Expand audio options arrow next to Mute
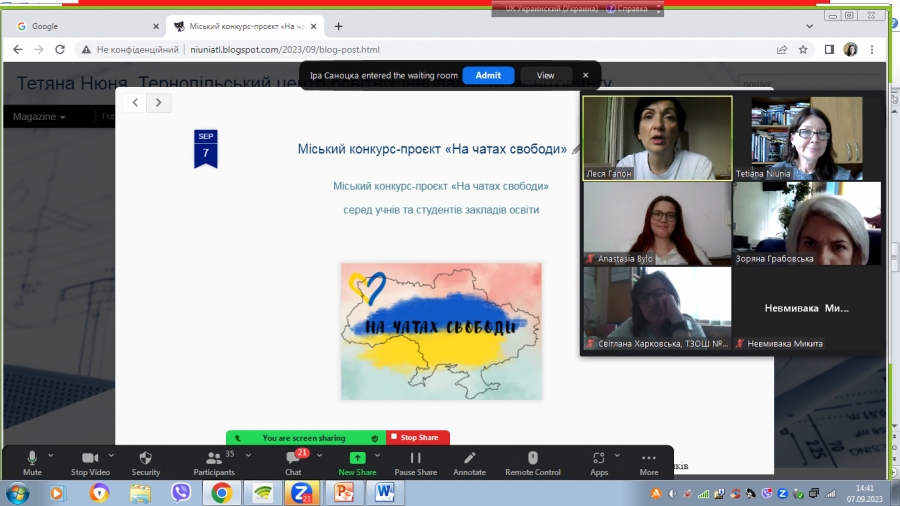900x506 pixels. pyautogui.click(x=53, y=454)
